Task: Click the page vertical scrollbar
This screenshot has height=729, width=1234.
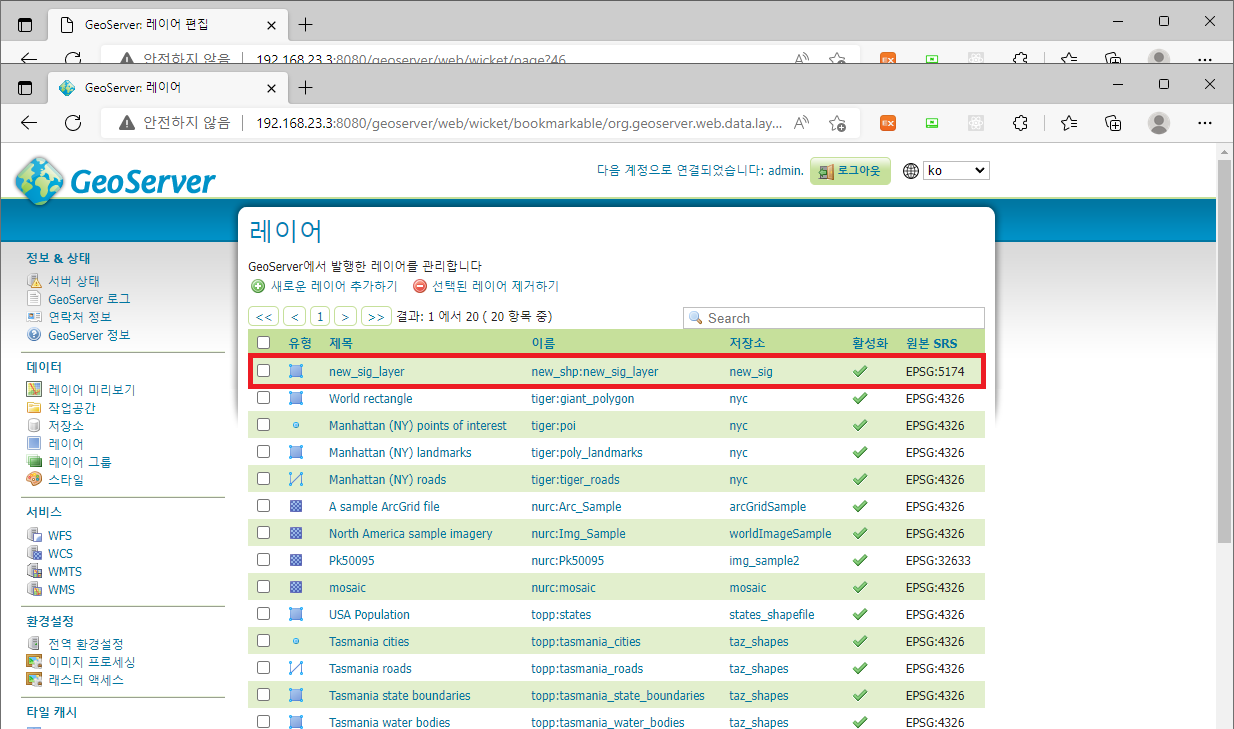Action: pos(1225,350)
